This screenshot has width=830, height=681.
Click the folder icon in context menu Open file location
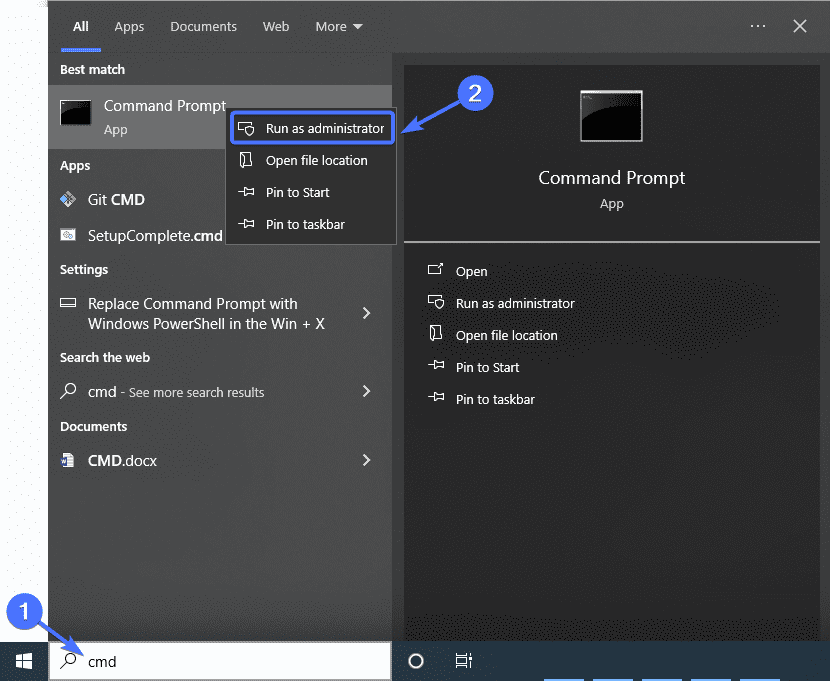click(246, 160)
